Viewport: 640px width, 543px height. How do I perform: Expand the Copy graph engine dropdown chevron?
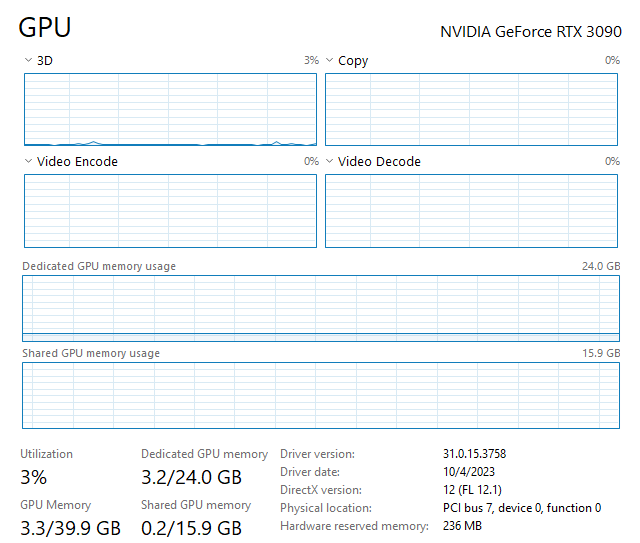click(330, 61)
